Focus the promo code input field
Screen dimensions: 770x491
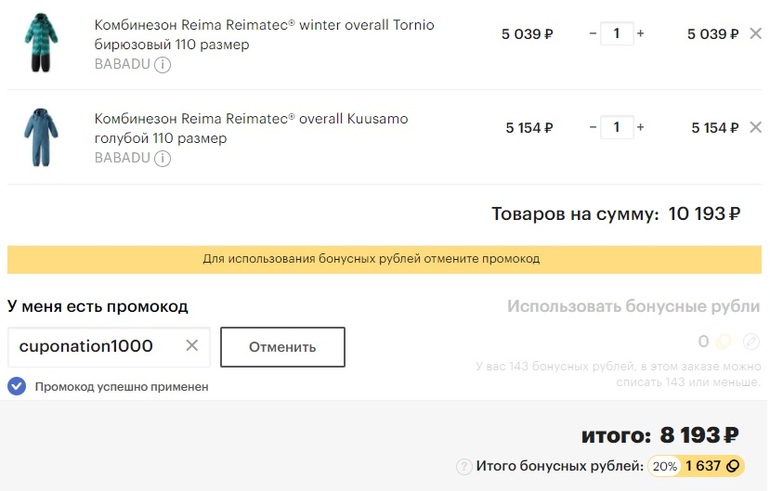click(109, 347)
